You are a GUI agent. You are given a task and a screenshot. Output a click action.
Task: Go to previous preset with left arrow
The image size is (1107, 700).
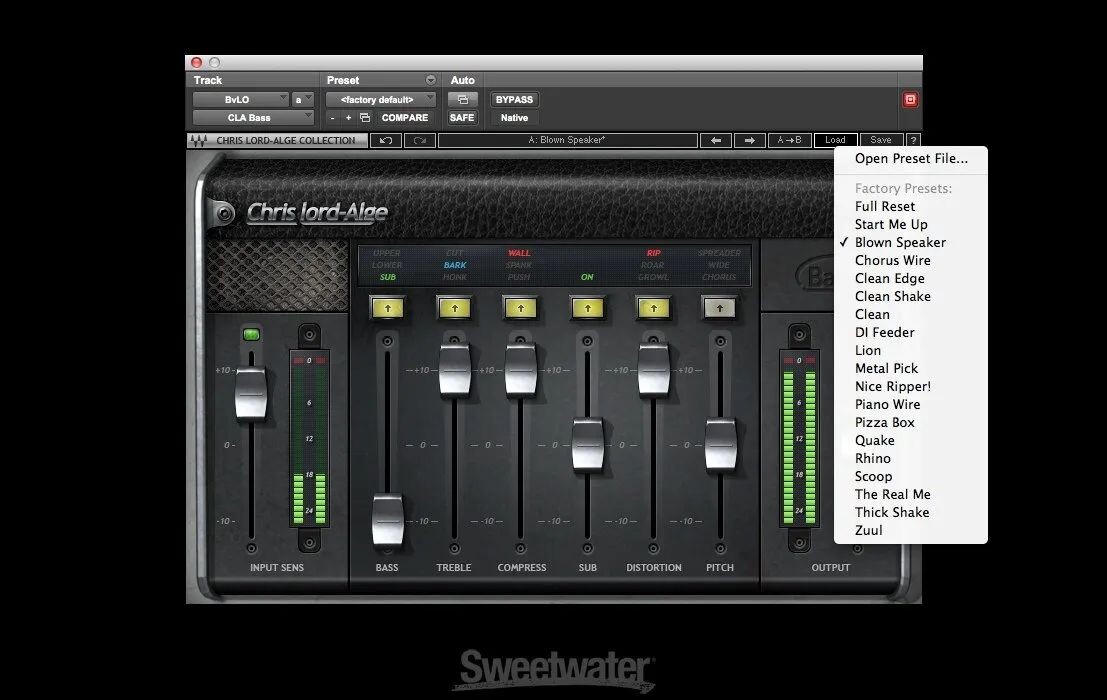(715, 141)
